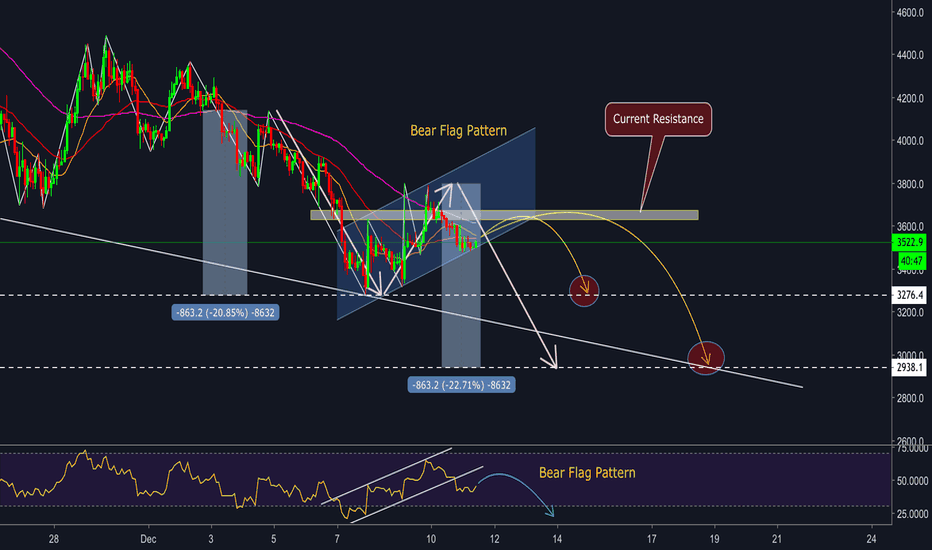Click 4600.0 on the price axis
This screenshot has width=932, height=550.
(x=911, y=12)
